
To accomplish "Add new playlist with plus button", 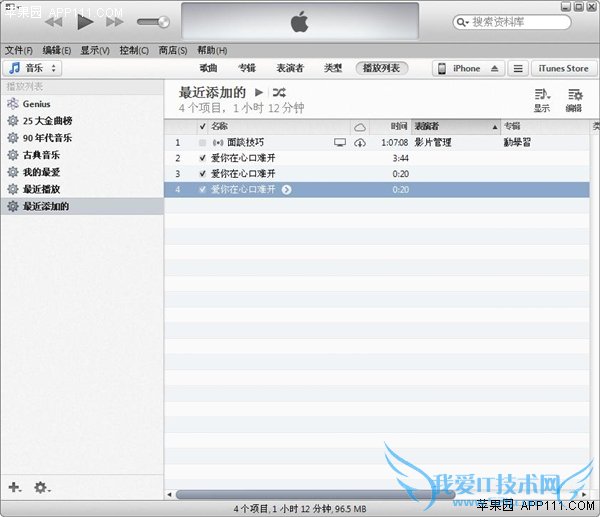I will pyautogui.click(x=15, y=488).
